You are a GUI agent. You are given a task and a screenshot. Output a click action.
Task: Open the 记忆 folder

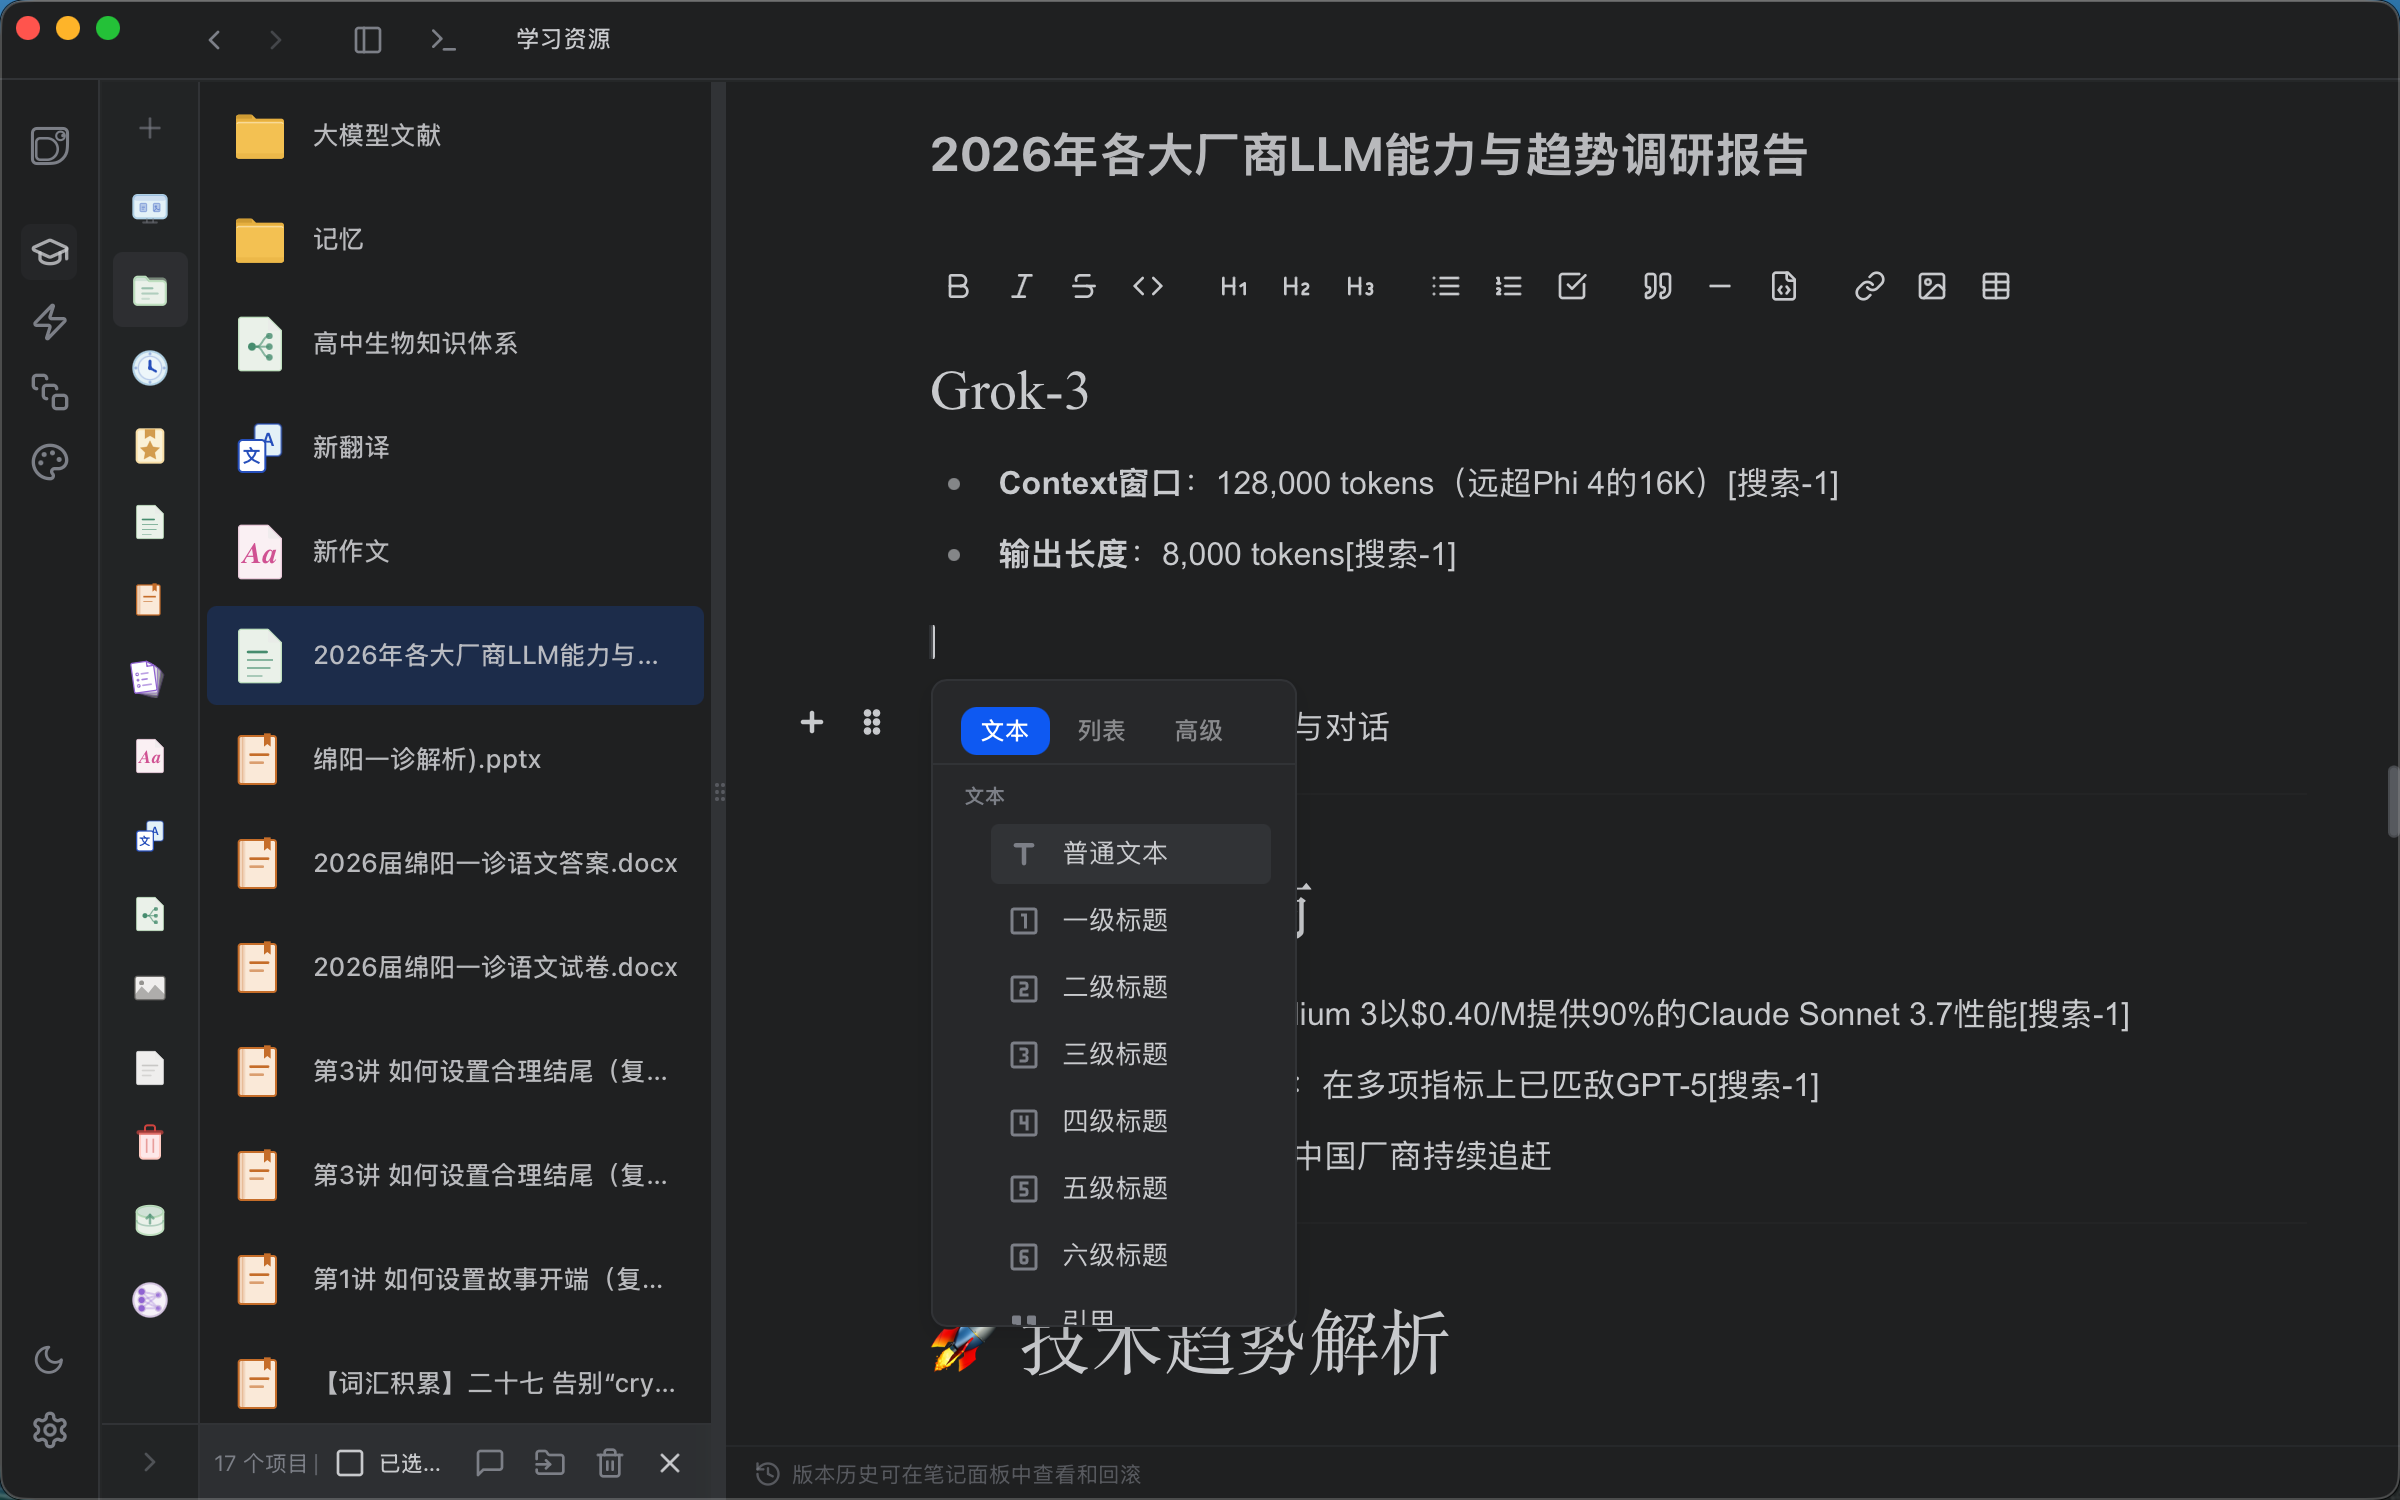455,240
